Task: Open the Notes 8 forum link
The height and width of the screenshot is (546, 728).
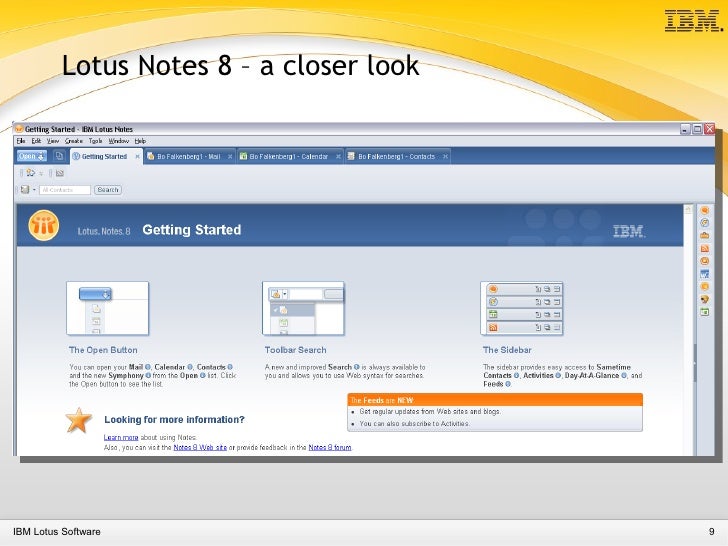Action: point(330,447)
